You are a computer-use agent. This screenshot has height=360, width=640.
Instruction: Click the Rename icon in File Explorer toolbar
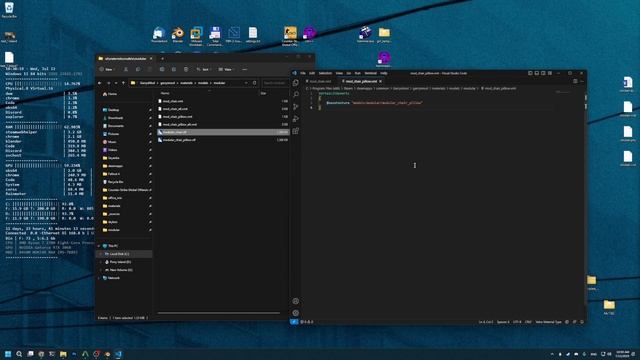click(162, 70)
